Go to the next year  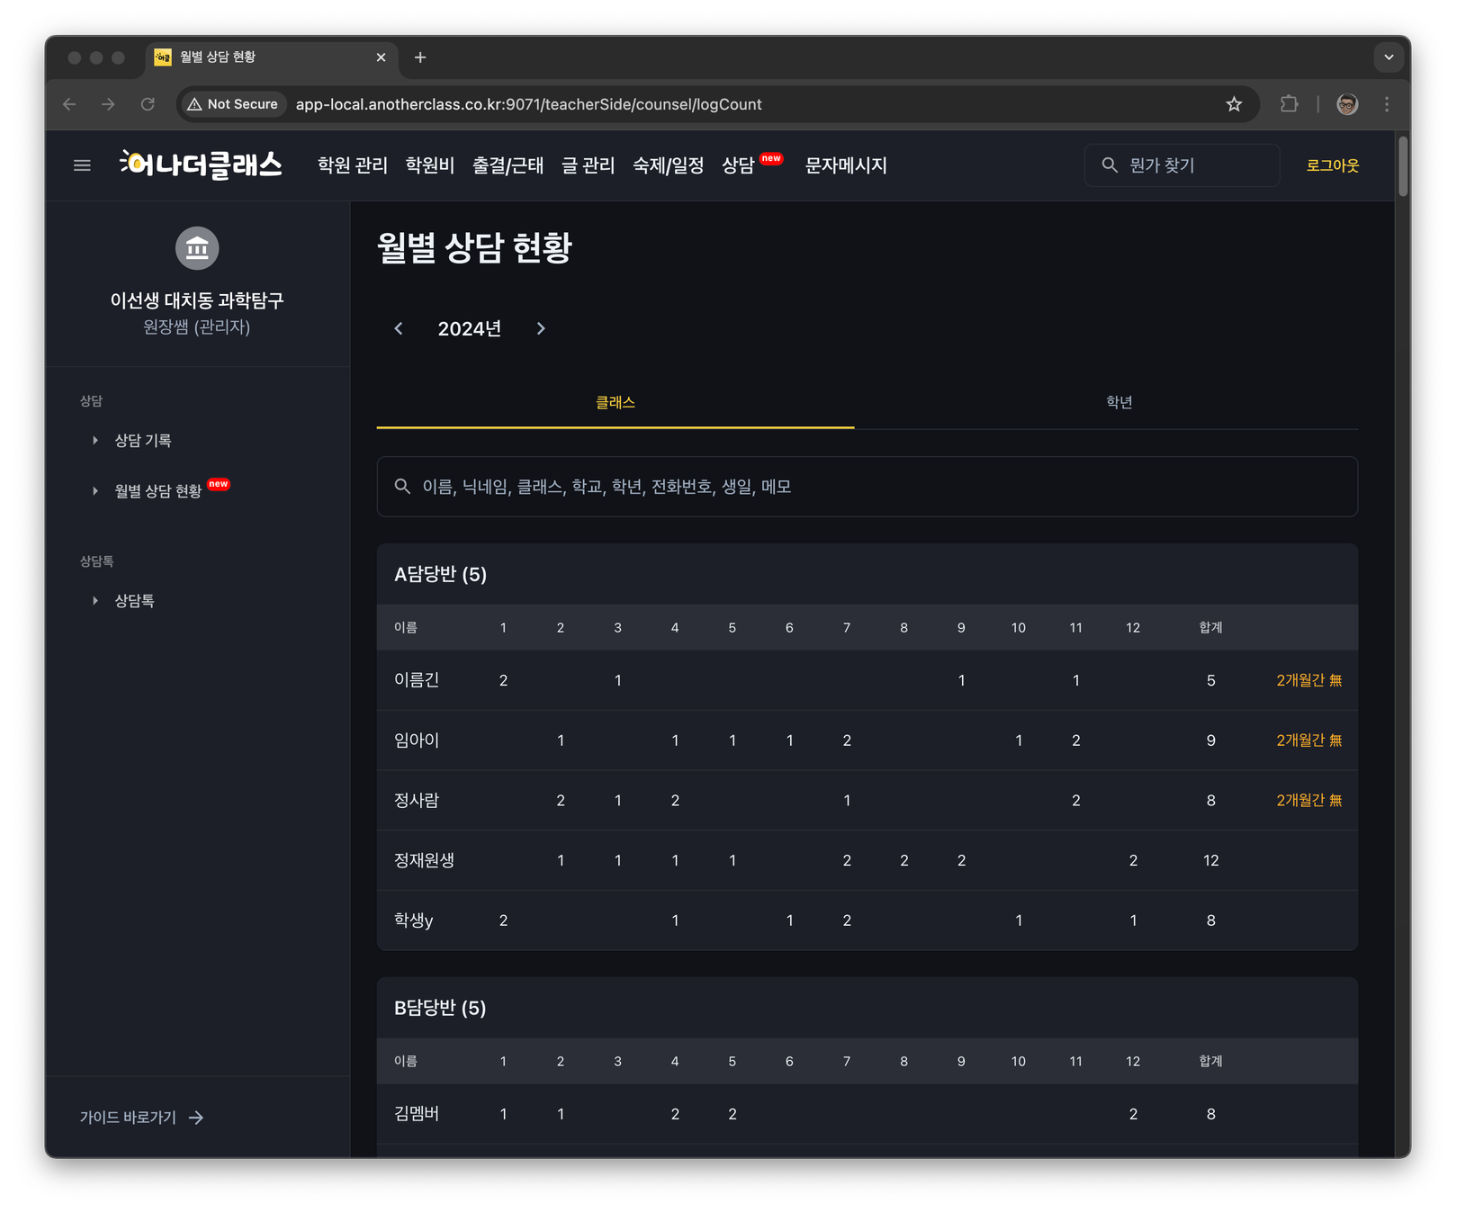tap(541, 328)
